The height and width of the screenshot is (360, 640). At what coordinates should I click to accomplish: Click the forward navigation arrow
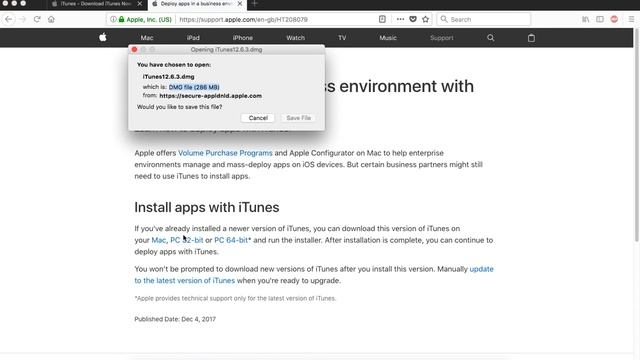[x=22, y=19]
